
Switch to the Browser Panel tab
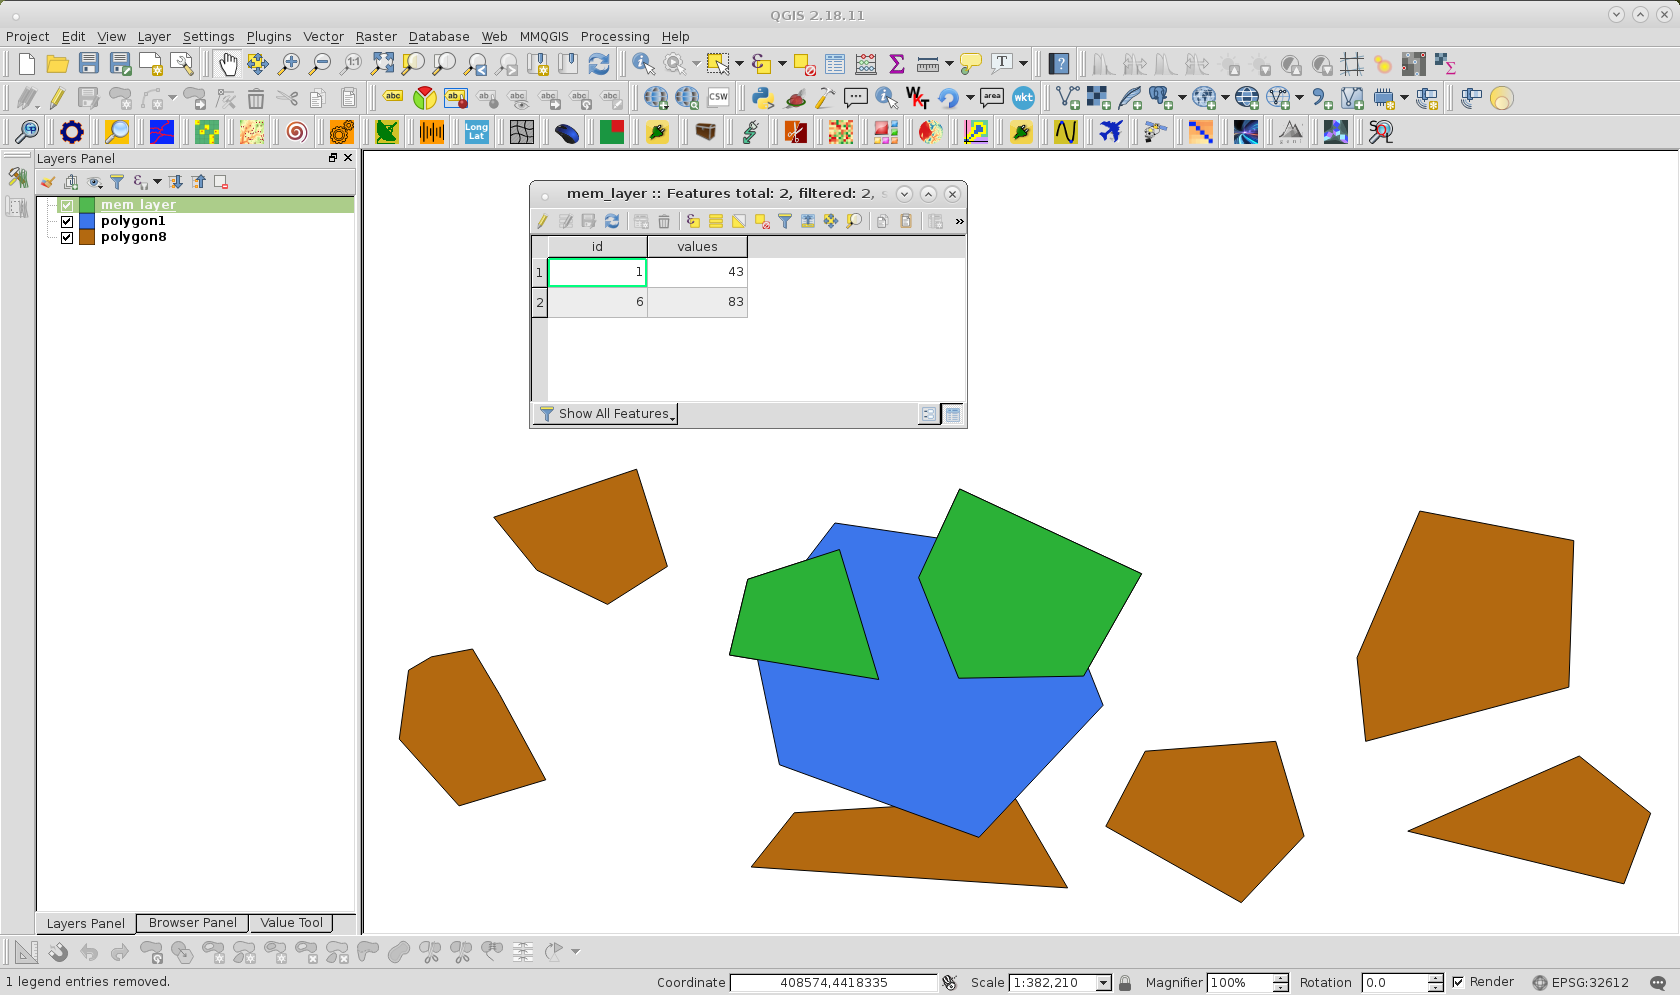[192, 923]
